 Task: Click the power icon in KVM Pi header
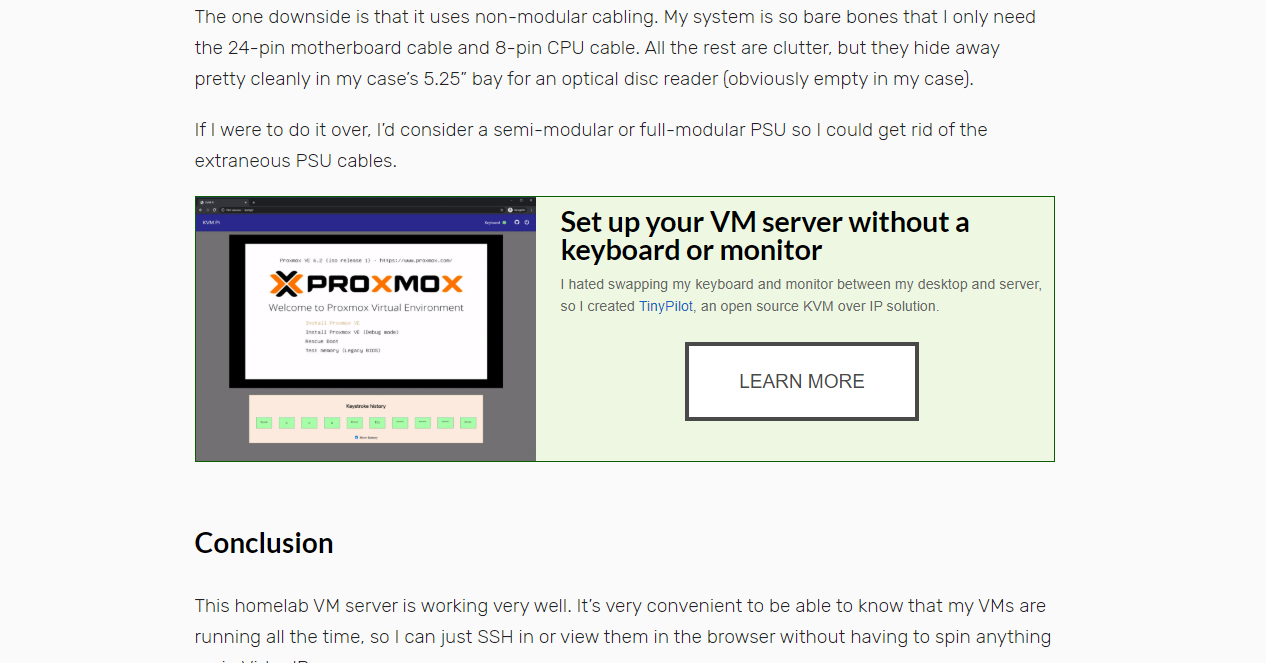(x=527, y=222)
